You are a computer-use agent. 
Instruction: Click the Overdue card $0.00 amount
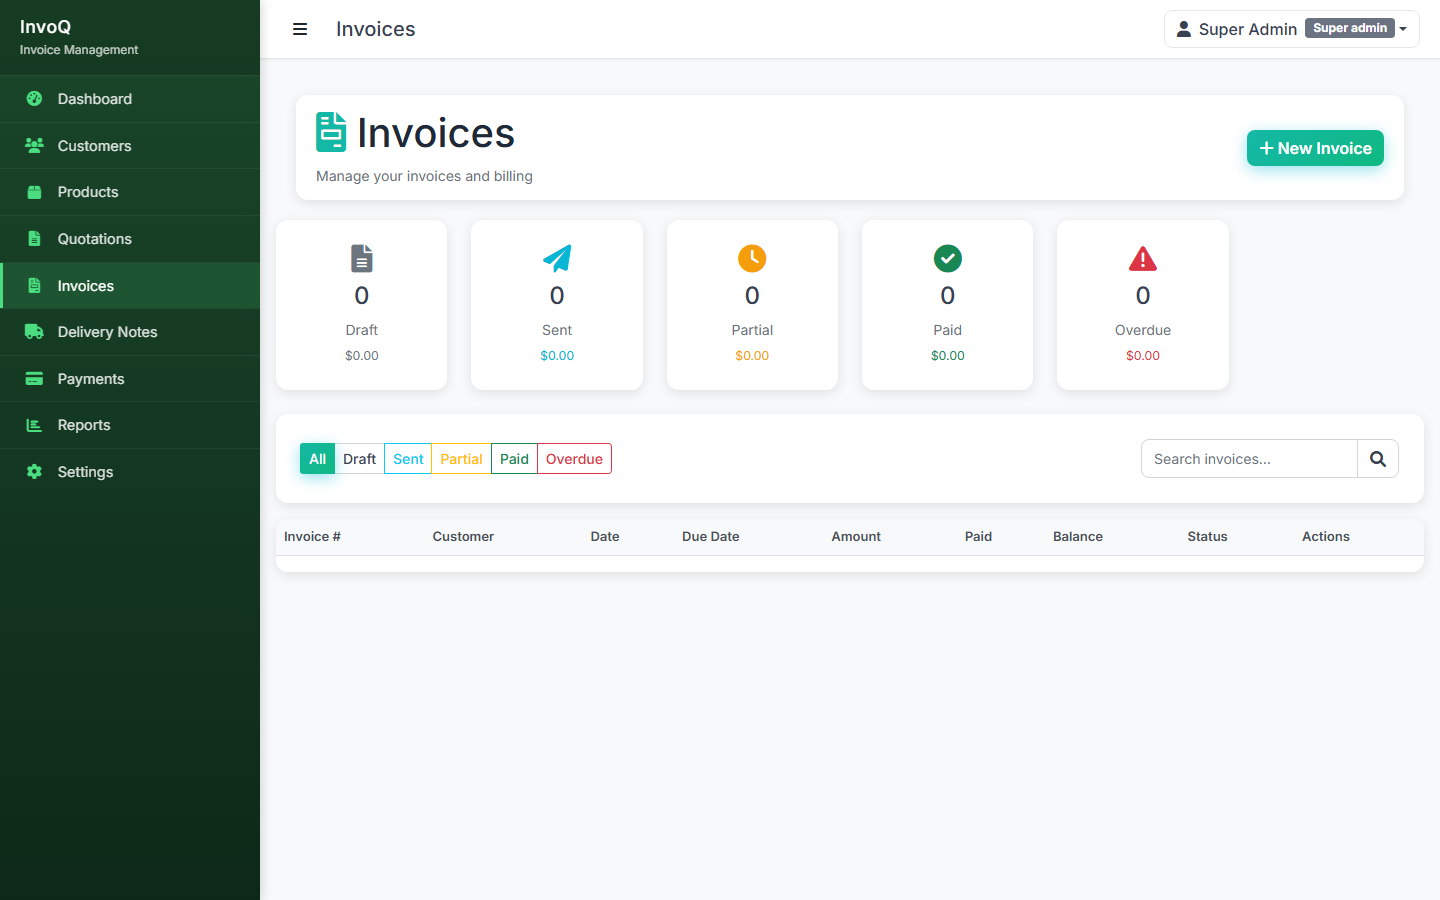[1143, 356]
